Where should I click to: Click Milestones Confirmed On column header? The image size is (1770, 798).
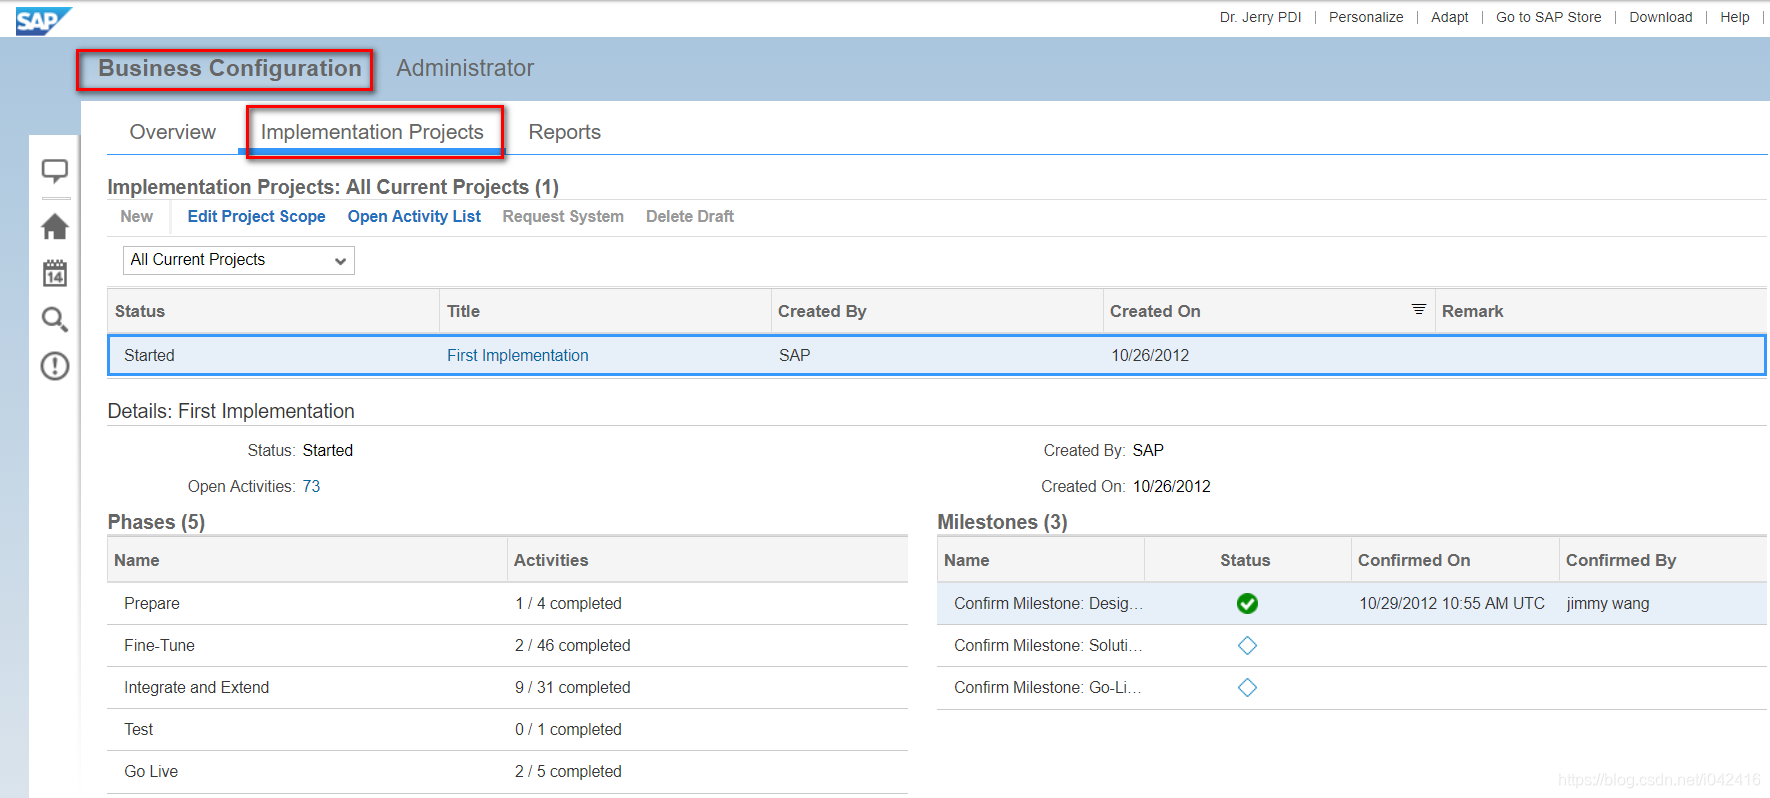click(1455, 560)
